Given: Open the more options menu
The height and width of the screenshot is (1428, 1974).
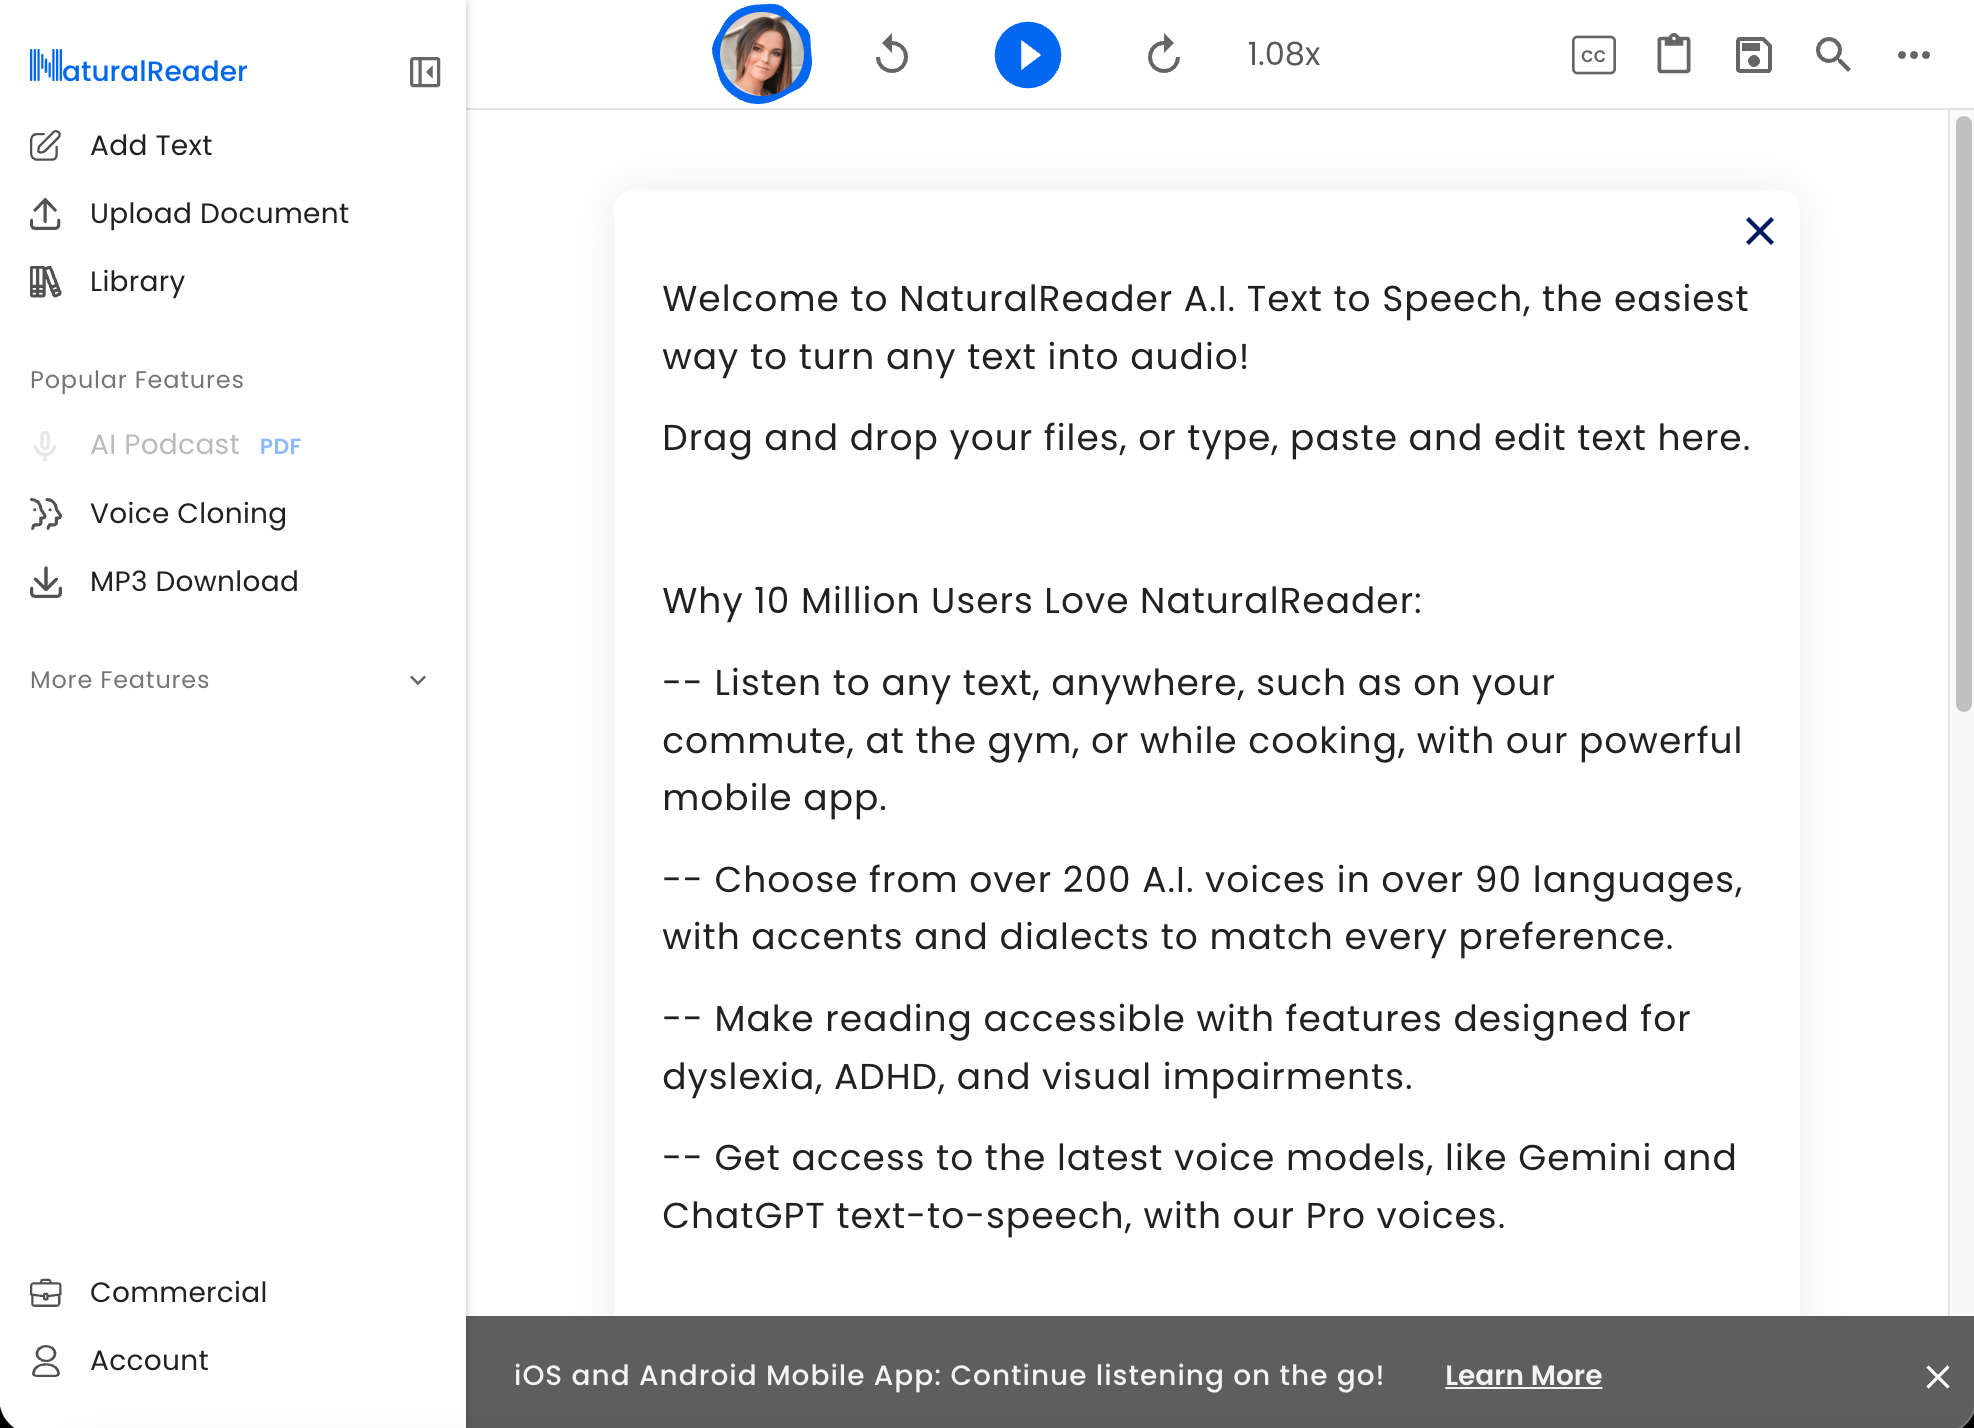Looking at the screenshot, I should point(1912,55).
